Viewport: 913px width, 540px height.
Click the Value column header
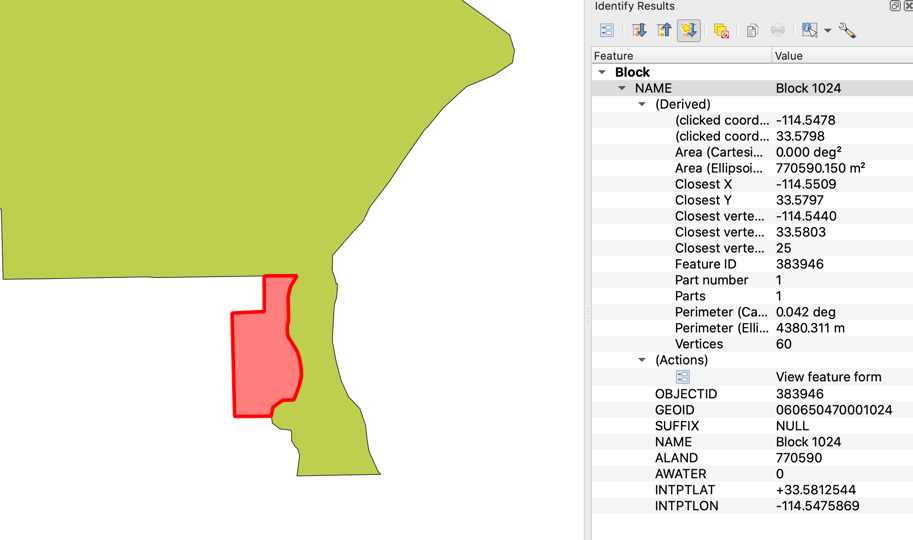843,56
